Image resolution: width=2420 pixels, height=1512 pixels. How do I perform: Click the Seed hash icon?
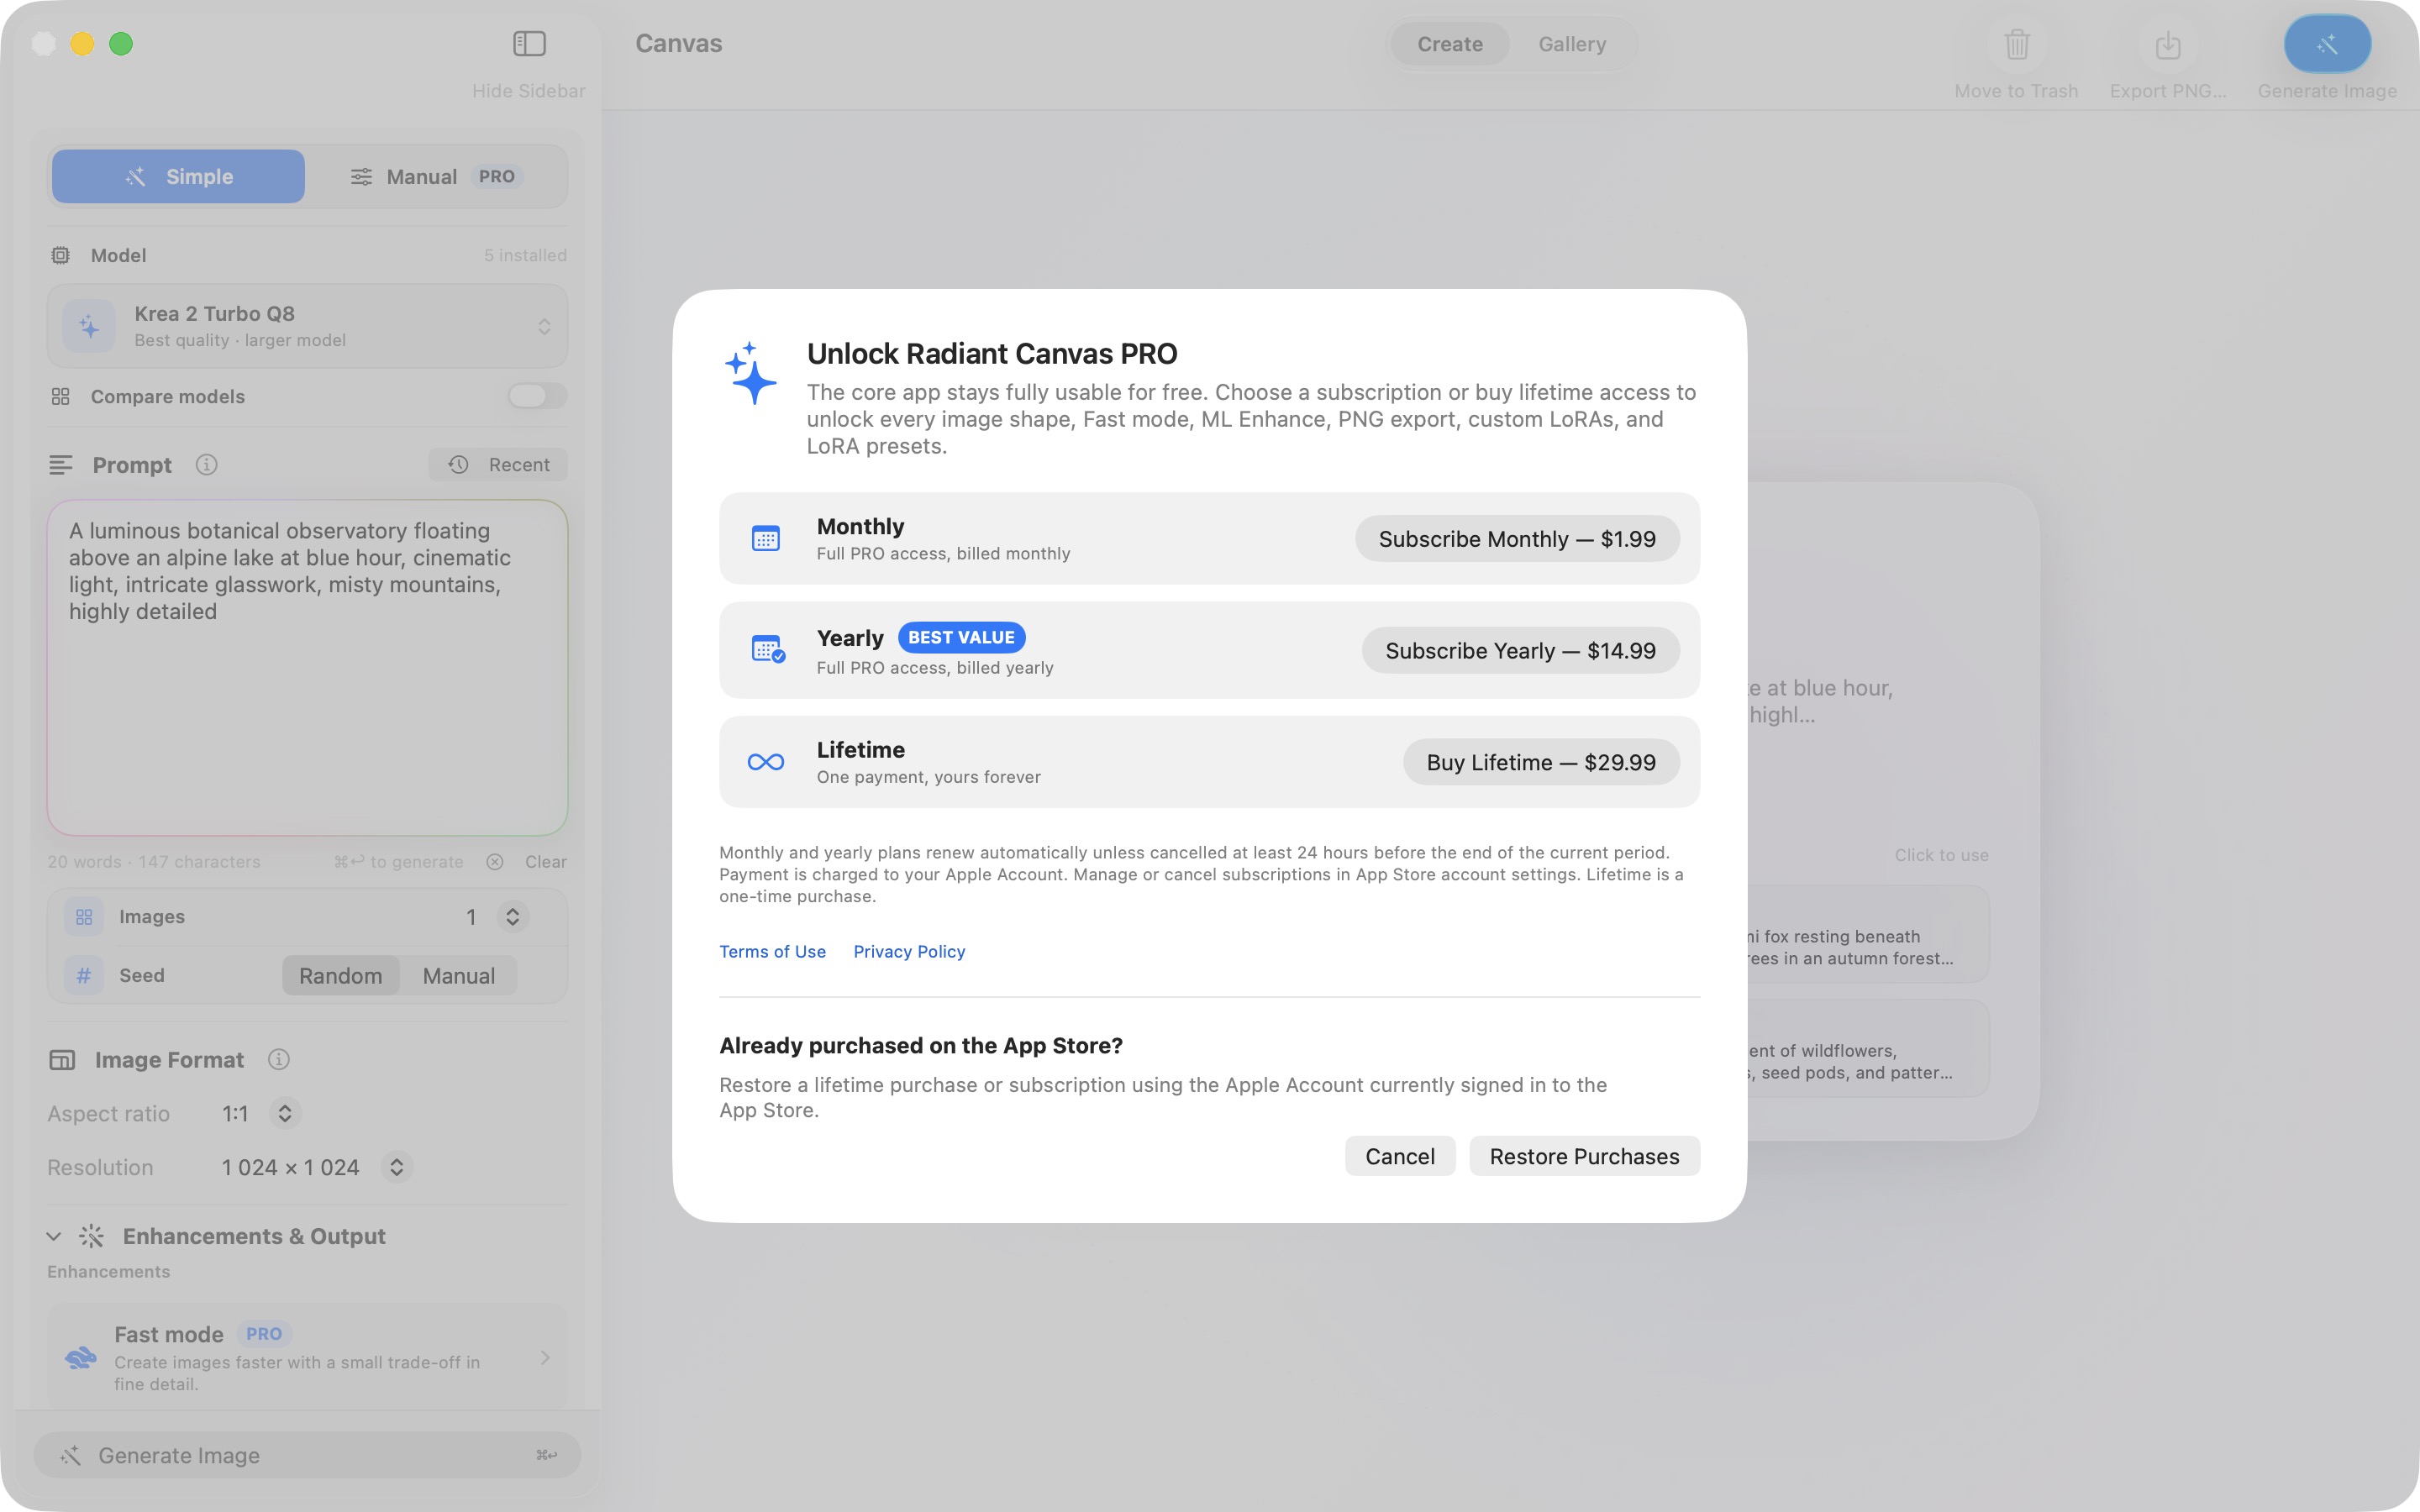pos(84,976)
